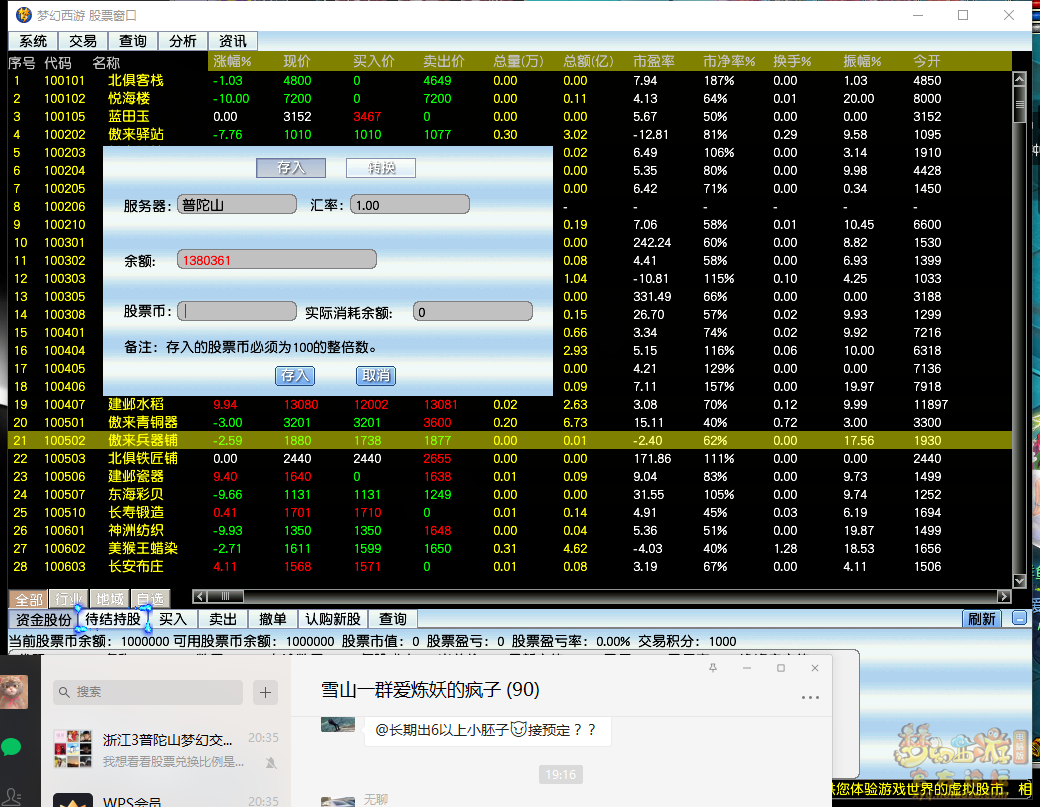The width and height of the screenshot is (1040, 807).
Task: Cancel the deposit dialog with 取消
Action: coord(376,376)
